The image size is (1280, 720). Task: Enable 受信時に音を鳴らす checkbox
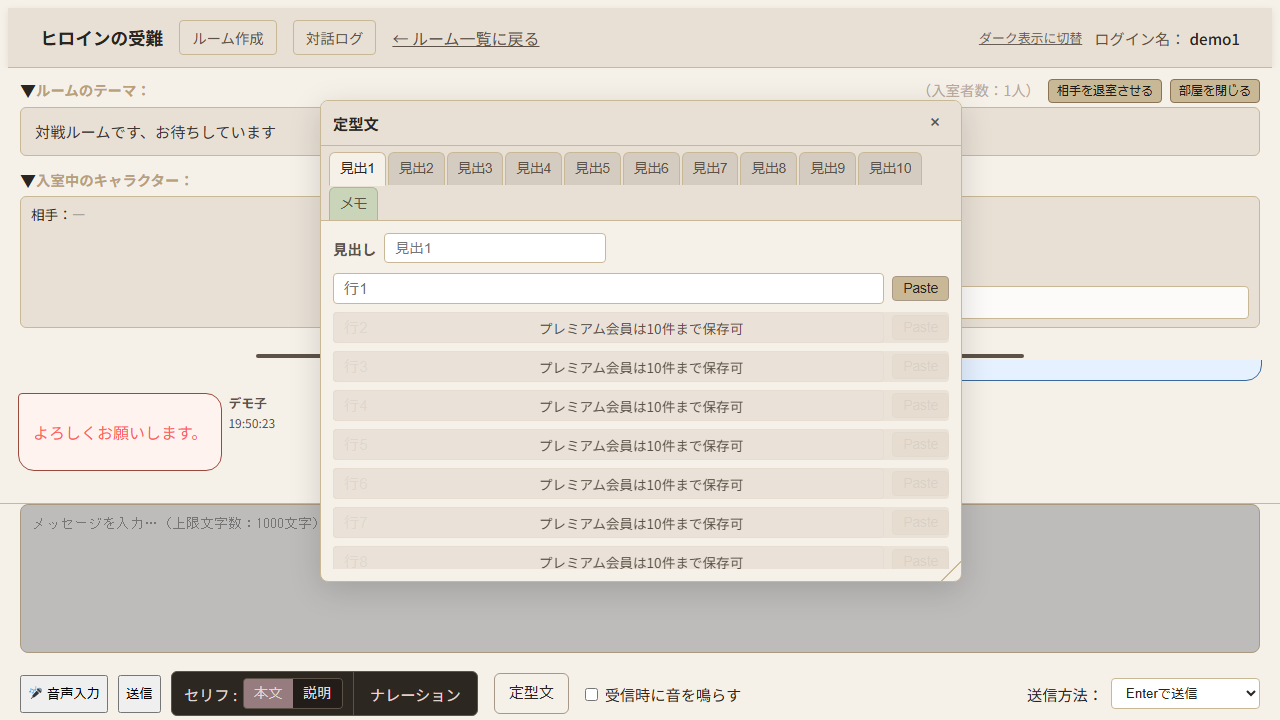coord(592,694)
